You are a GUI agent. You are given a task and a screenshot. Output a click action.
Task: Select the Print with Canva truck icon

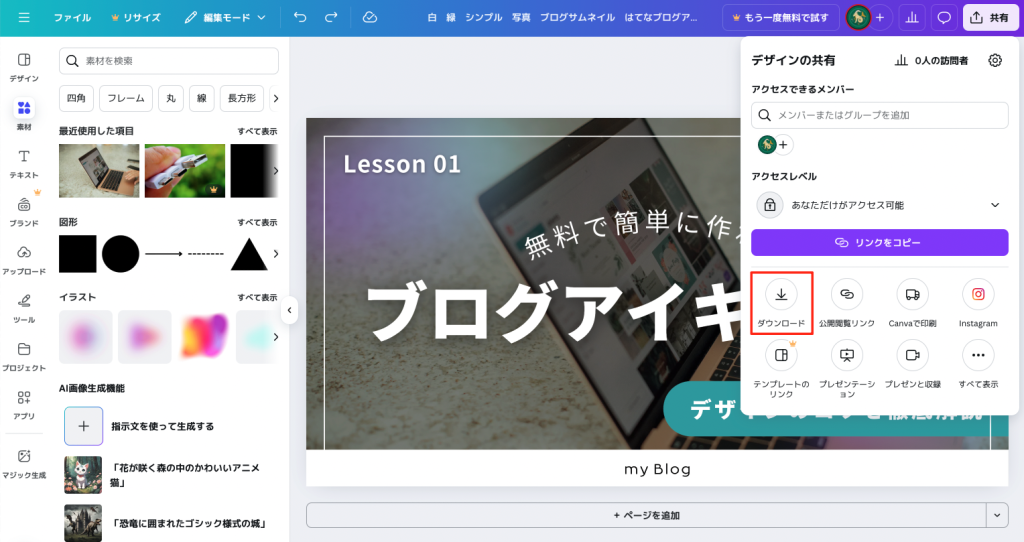pos(911,295)
